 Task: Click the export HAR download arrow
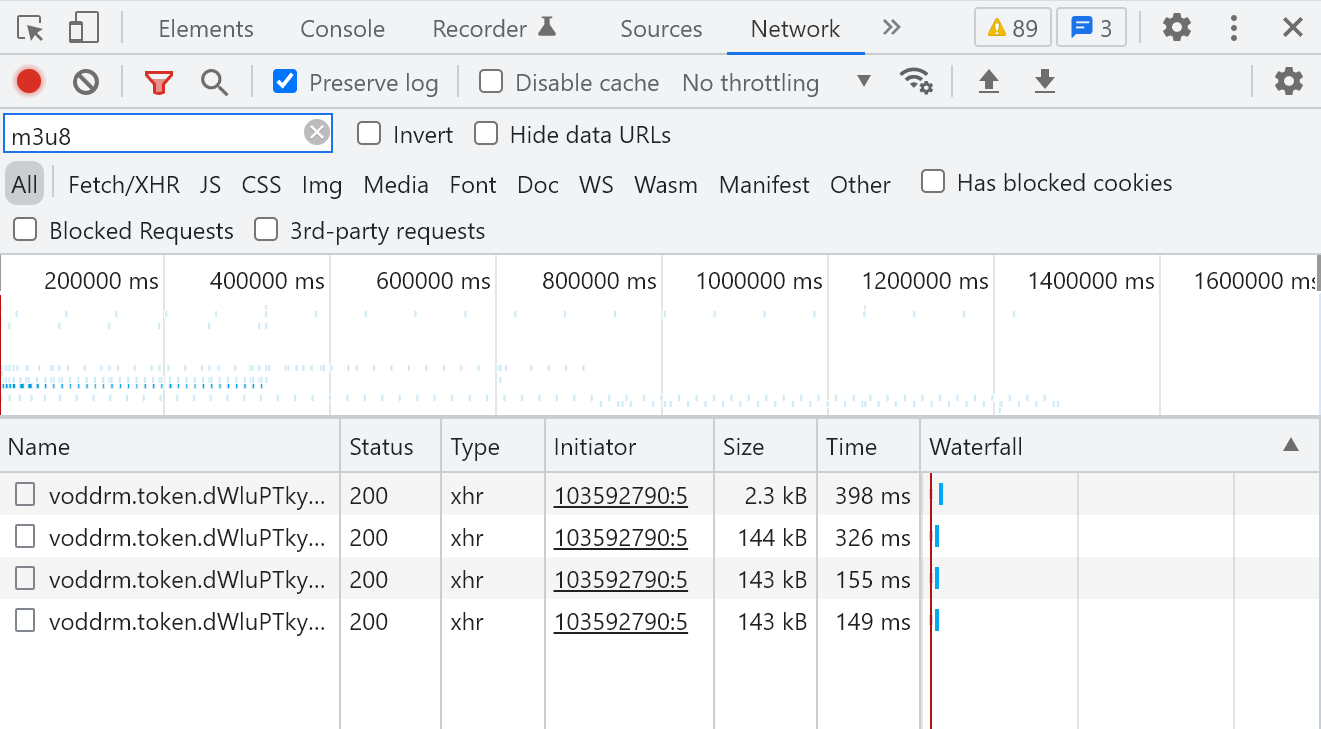[1044, 82]
